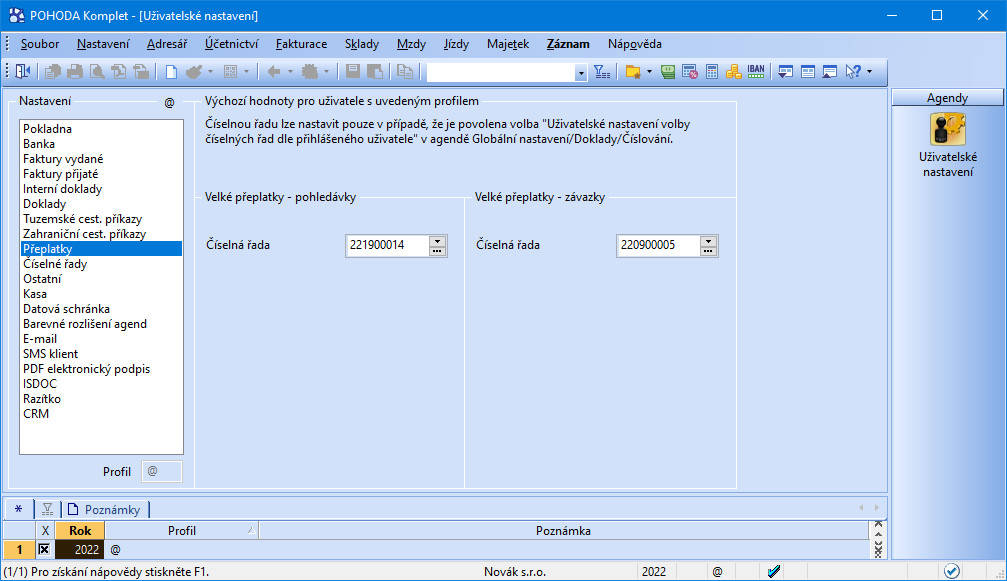The image size is (1007, 581).
Task: Click the funnel filter icon beside the search box
Action: click(x=602, y=71)
